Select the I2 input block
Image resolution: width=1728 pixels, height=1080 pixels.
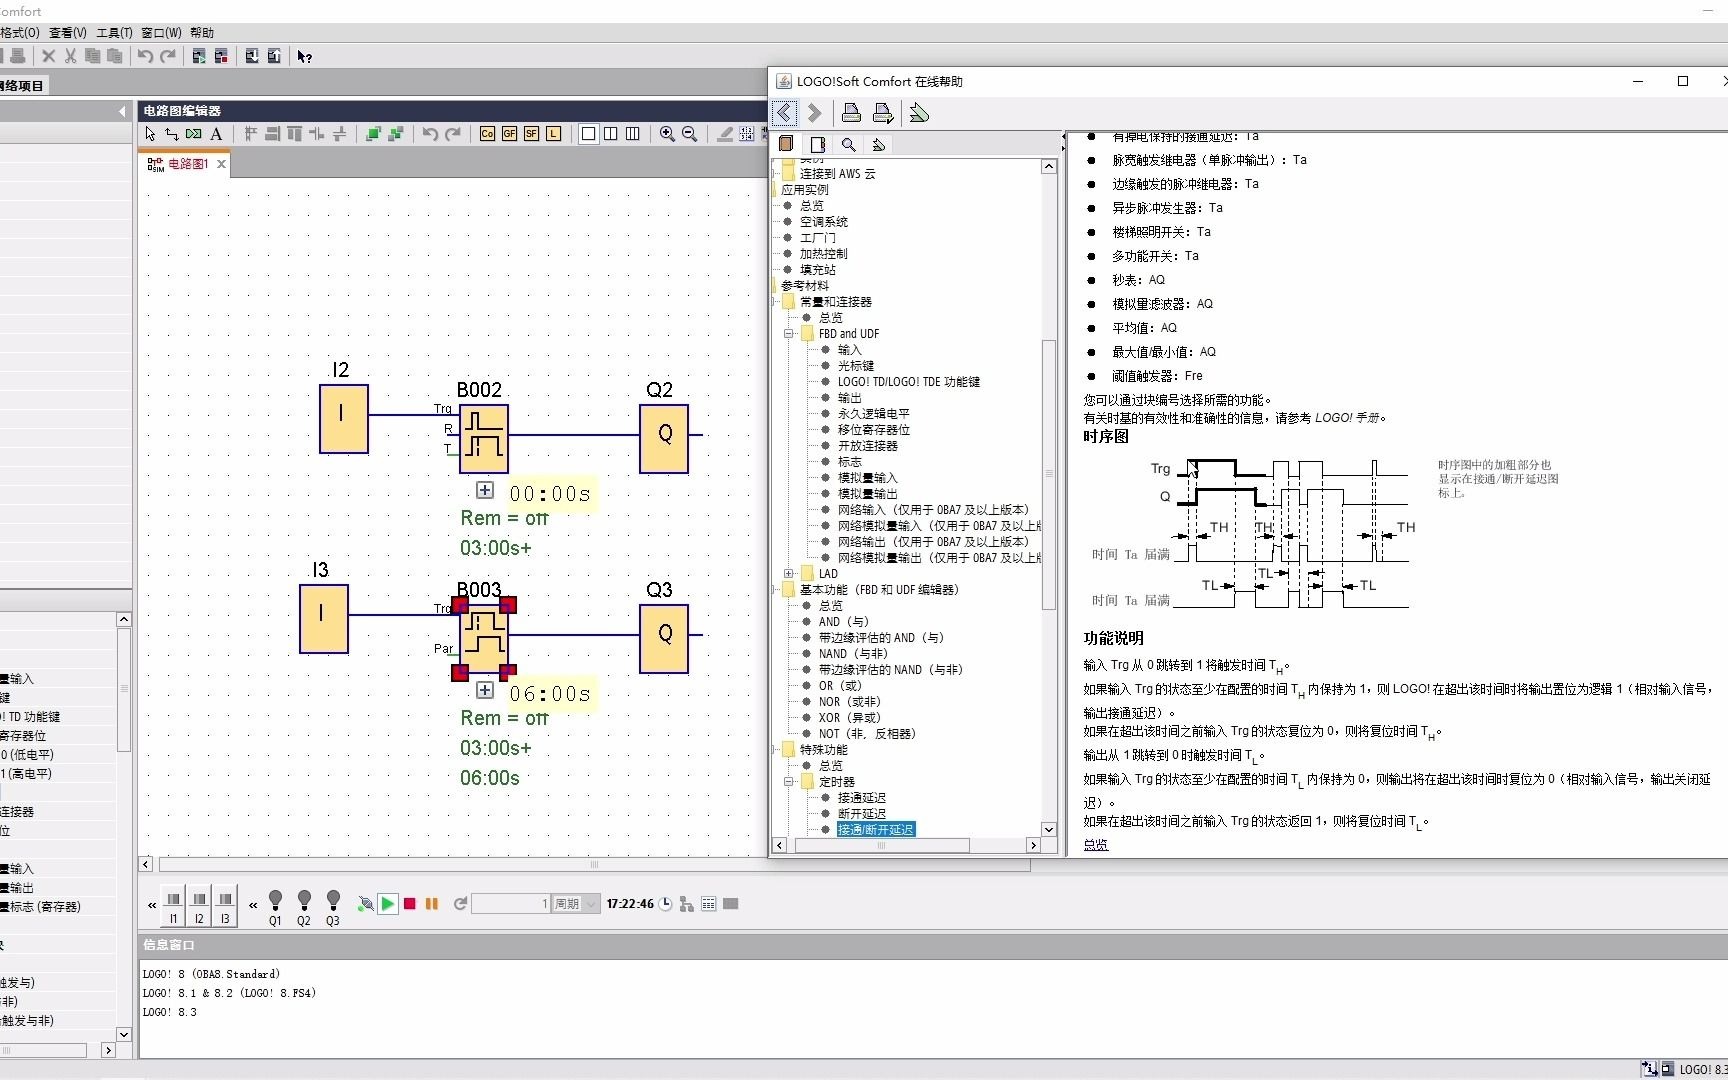(x=344, y=419)
